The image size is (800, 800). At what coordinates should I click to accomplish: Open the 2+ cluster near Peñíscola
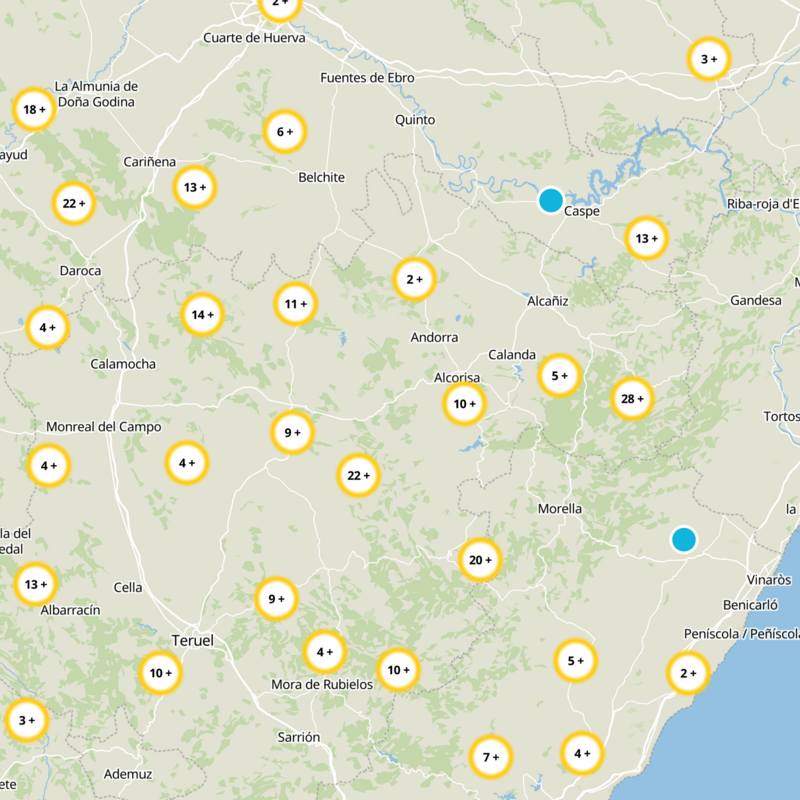click(x=686, y=674)
